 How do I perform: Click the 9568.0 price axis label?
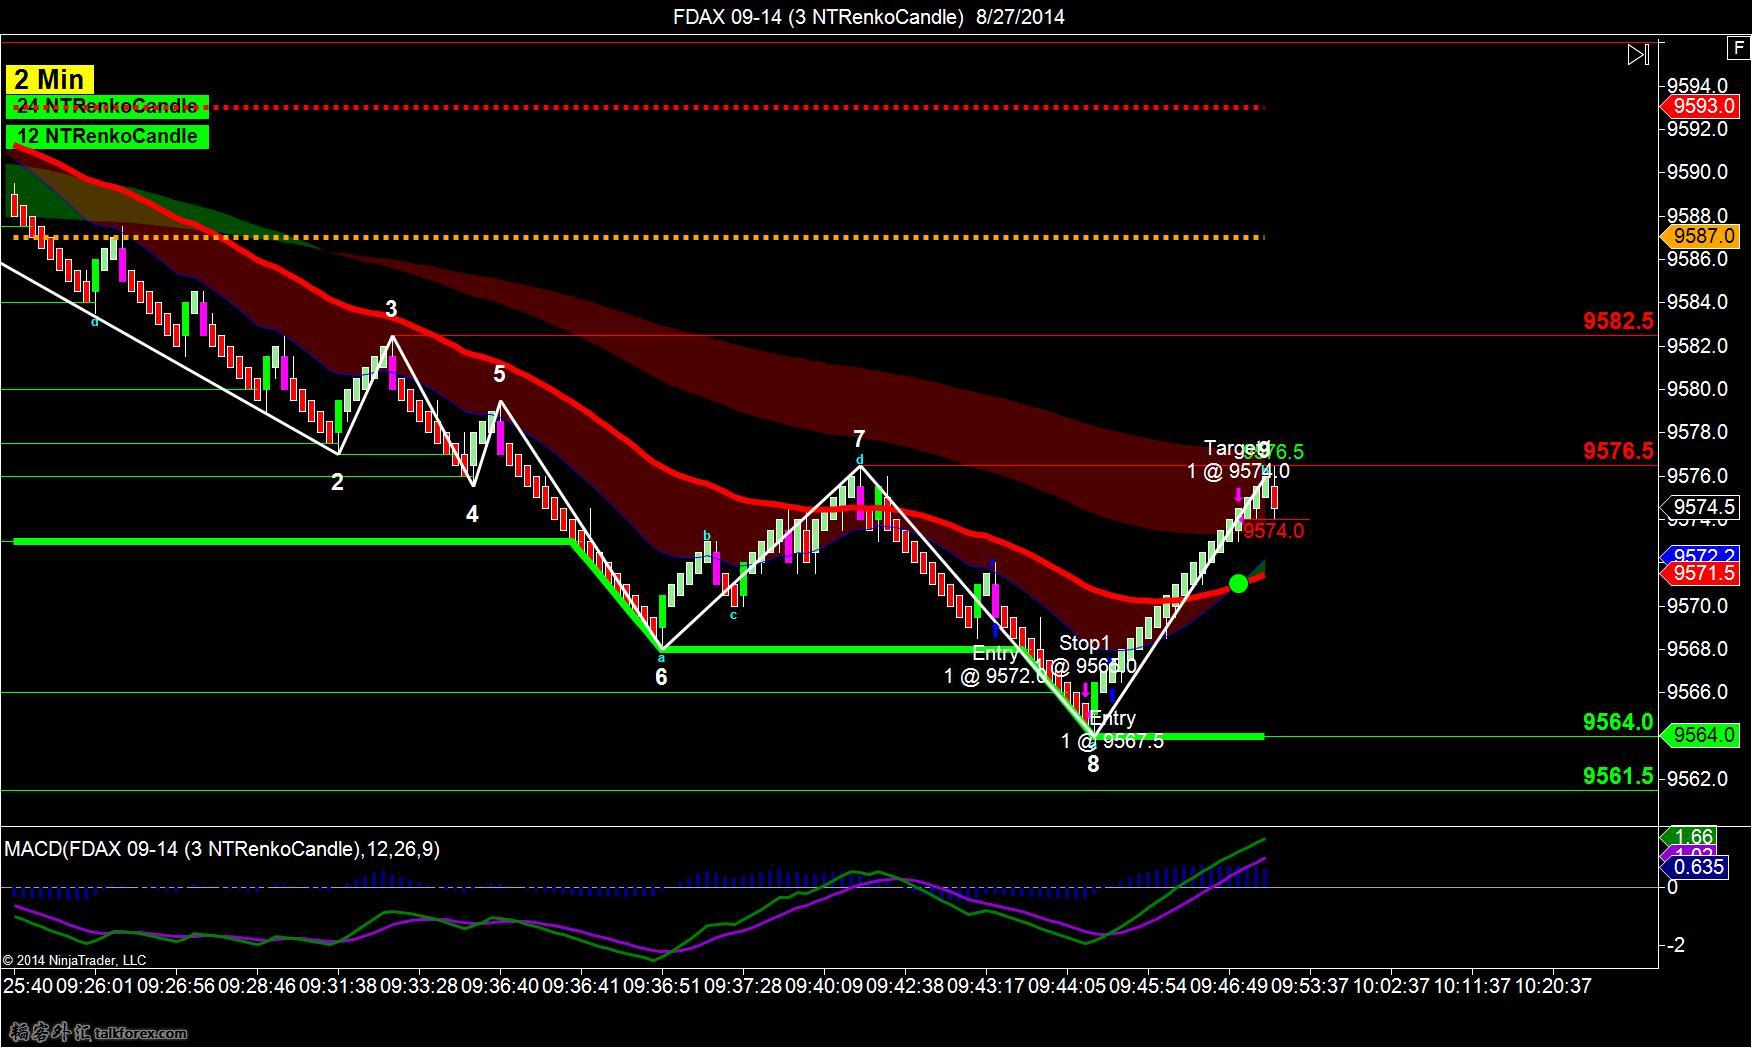coord(1697,649)
